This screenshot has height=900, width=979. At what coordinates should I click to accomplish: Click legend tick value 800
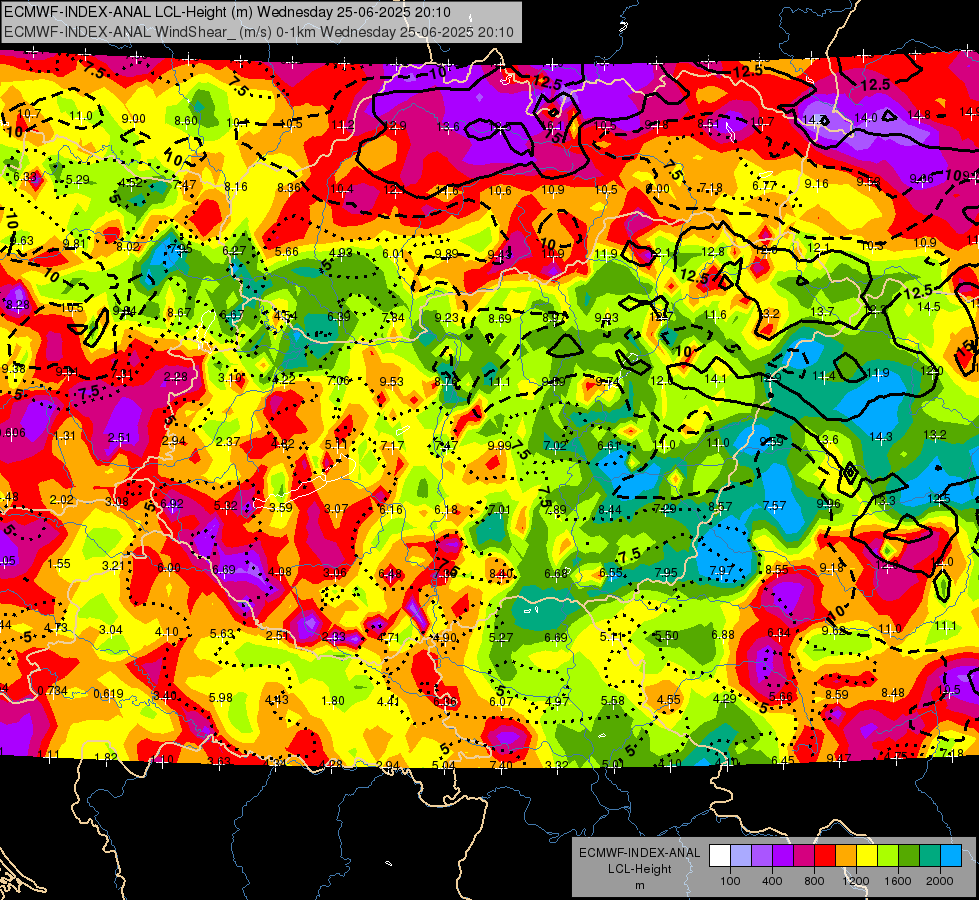click(x=814, y=881)
